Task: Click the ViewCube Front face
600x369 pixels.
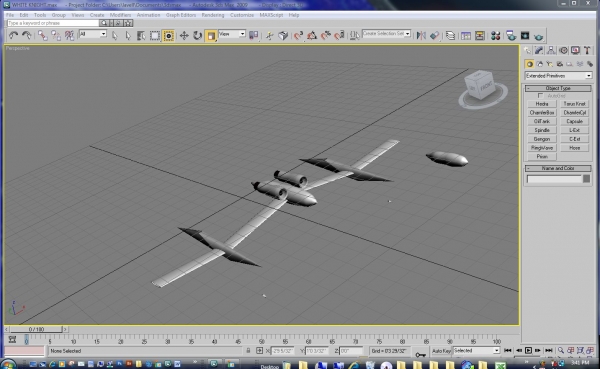Action: click(486, 87)
